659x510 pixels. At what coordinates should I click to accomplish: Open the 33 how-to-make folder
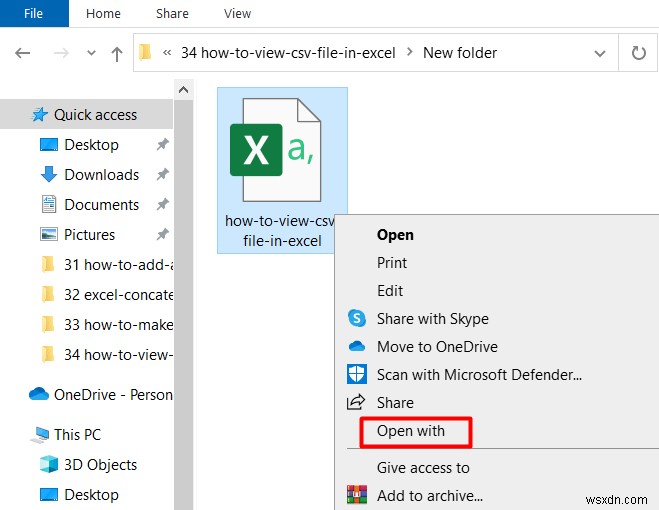(118, 325)
